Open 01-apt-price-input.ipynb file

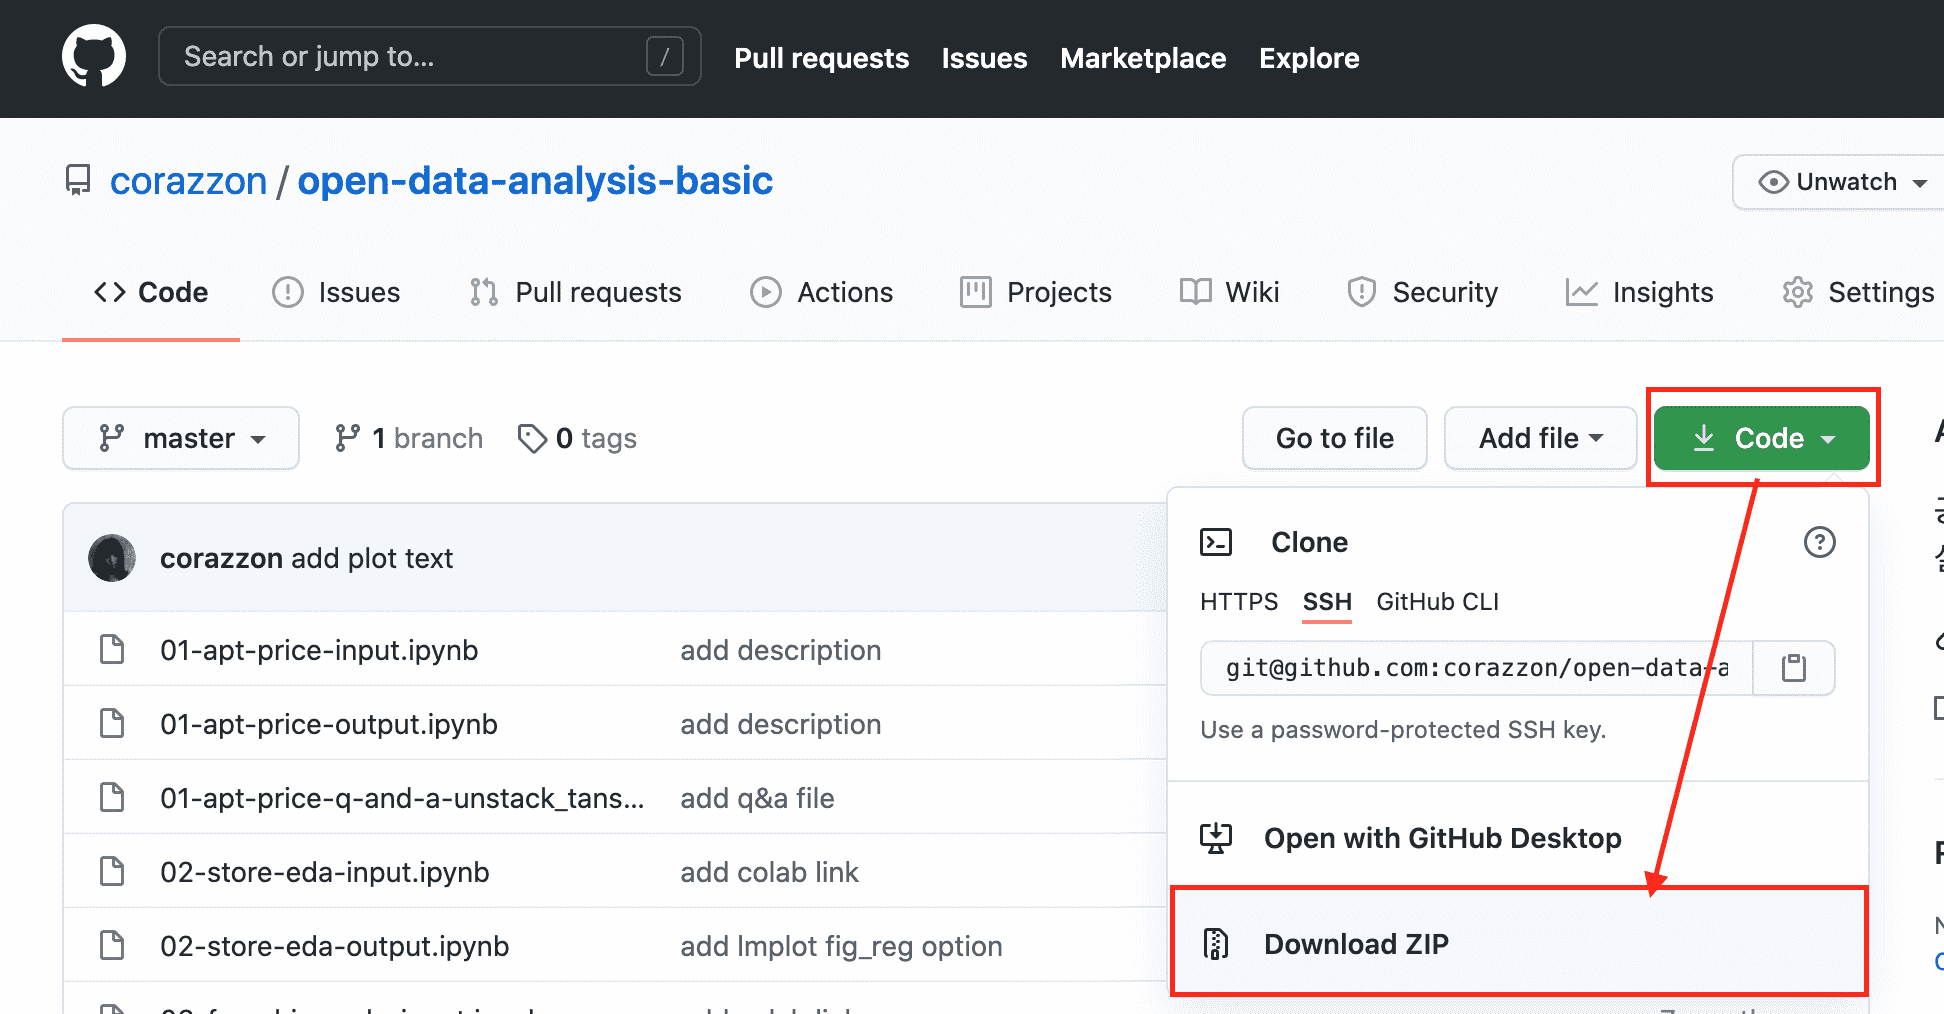point(319,650)
